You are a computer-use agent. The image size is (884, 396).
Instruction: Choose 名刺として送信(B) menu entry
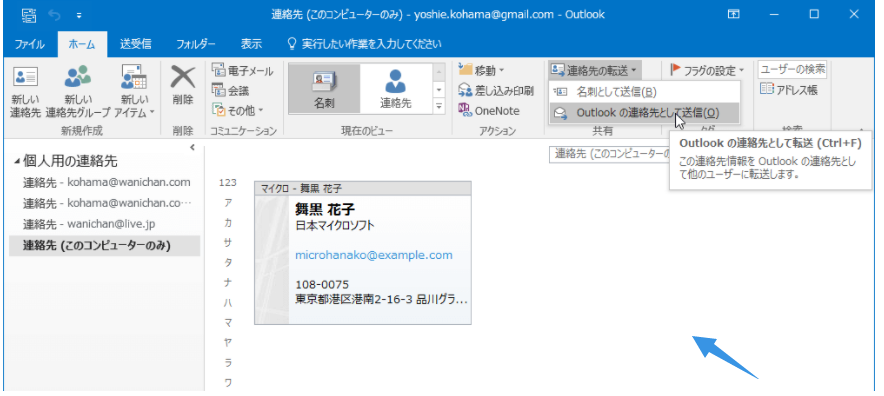(x=643, y=91)
